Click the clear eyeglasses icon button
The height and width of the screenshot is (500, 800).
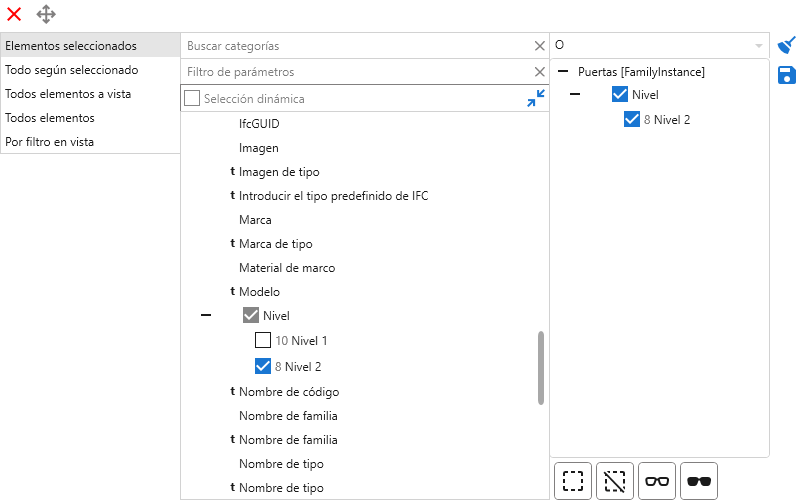(x=657, y=481)
